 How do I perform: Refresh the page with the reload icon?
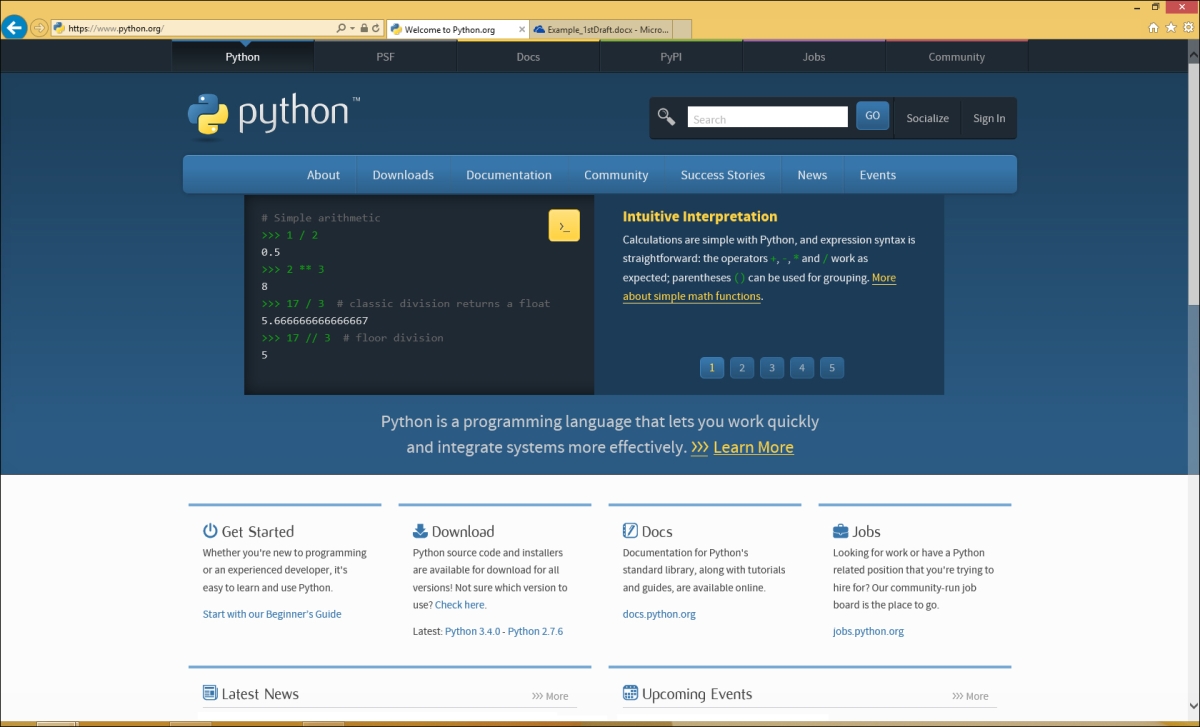coord(376,29)
